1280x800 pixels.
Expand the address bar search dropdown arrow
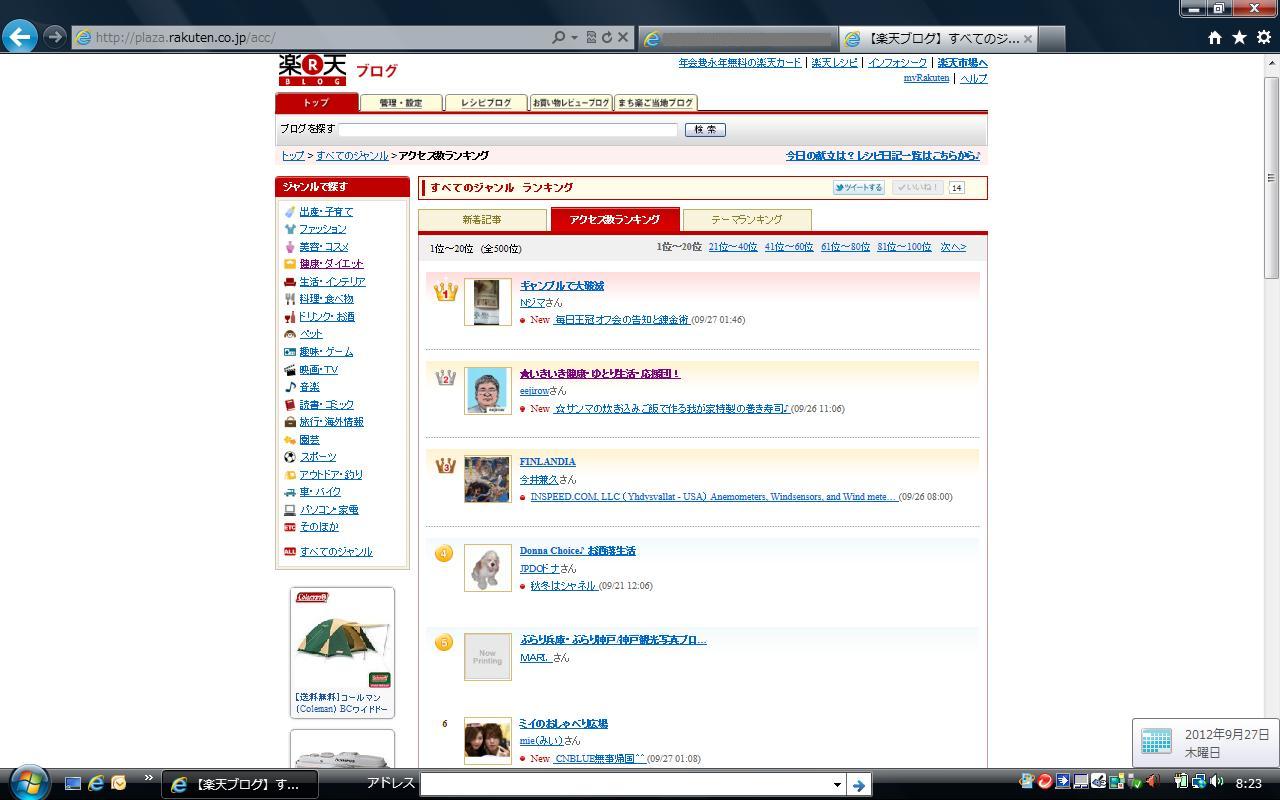(x=574, y=37)
